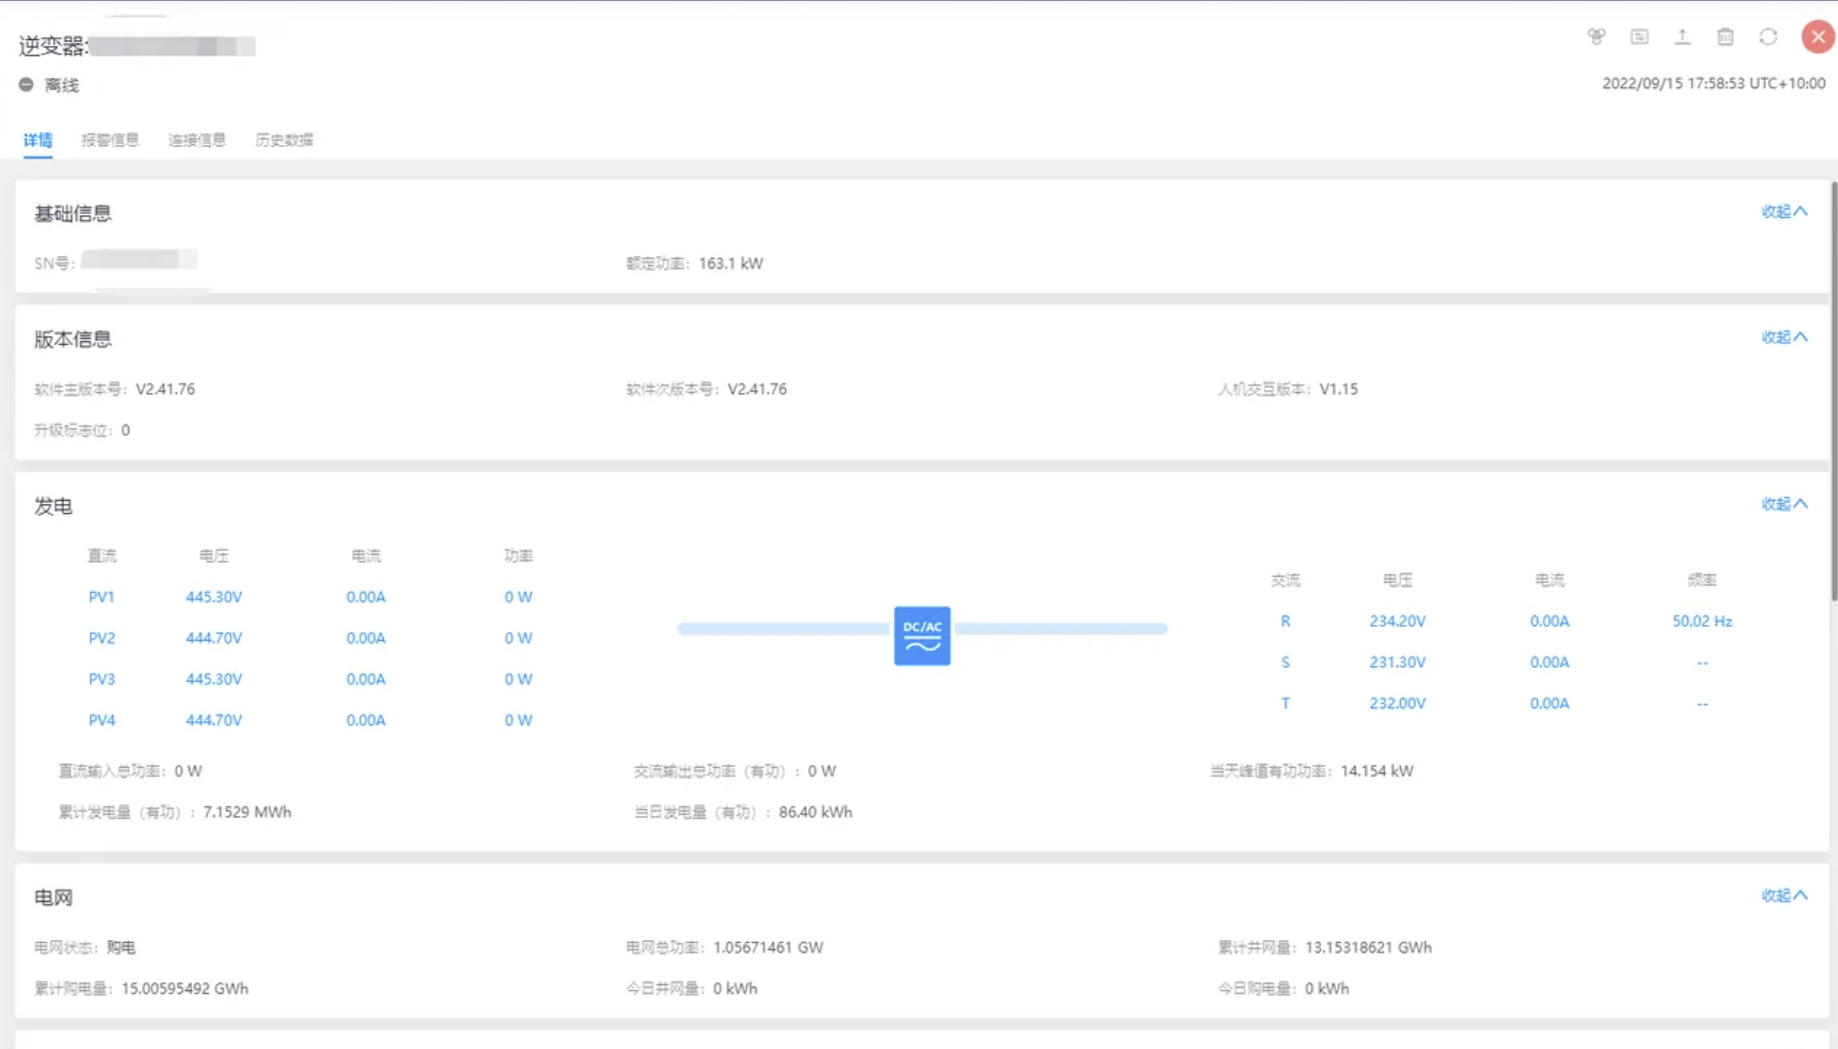Click the 软件次版本号 value V2.41.76
1838x1049 pixels.
coord(757,389)
